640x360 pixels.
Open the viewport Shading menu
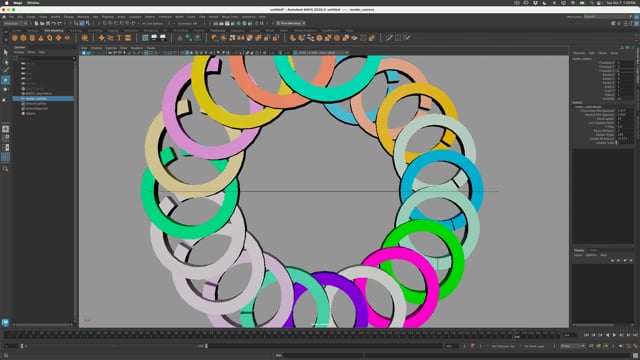(x=96, y=48)
